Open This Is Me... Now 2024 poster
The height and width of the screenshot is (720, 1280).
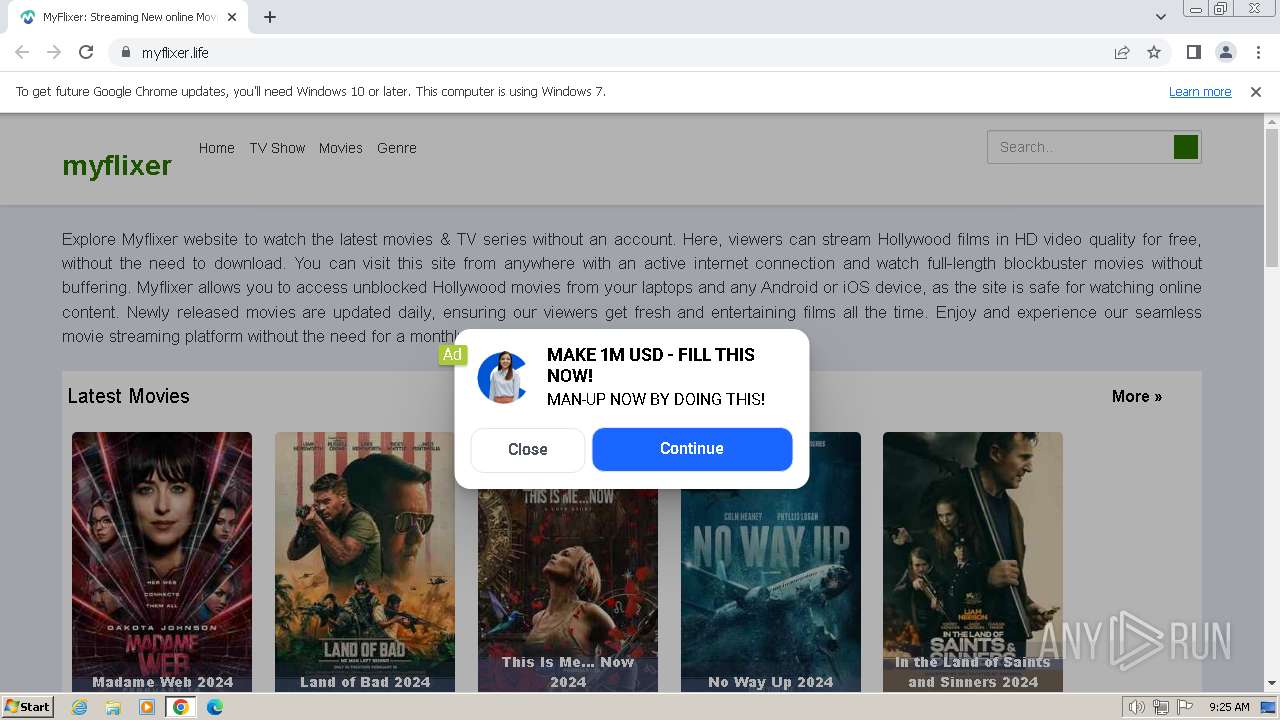(568, 590)
